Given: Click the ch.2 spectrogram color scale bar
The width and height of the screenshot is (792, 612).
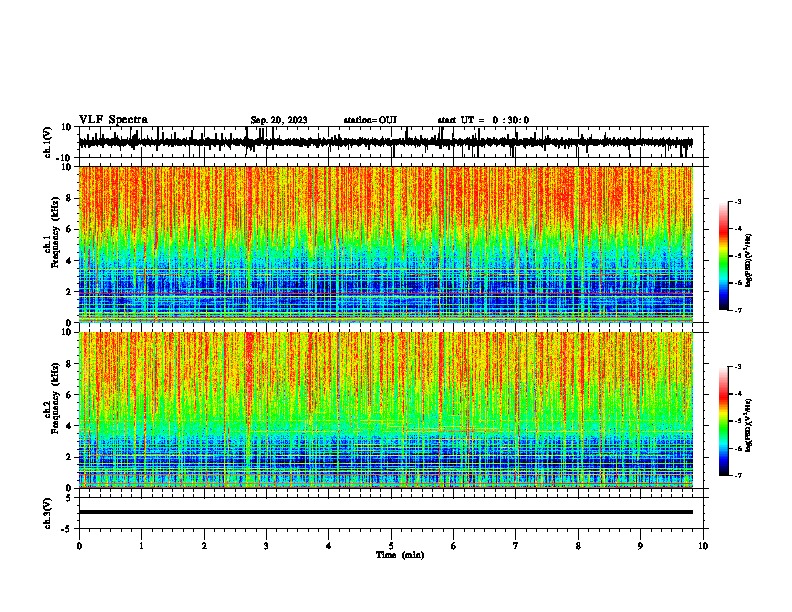Looking at the screenshot, I should point(724,421).
